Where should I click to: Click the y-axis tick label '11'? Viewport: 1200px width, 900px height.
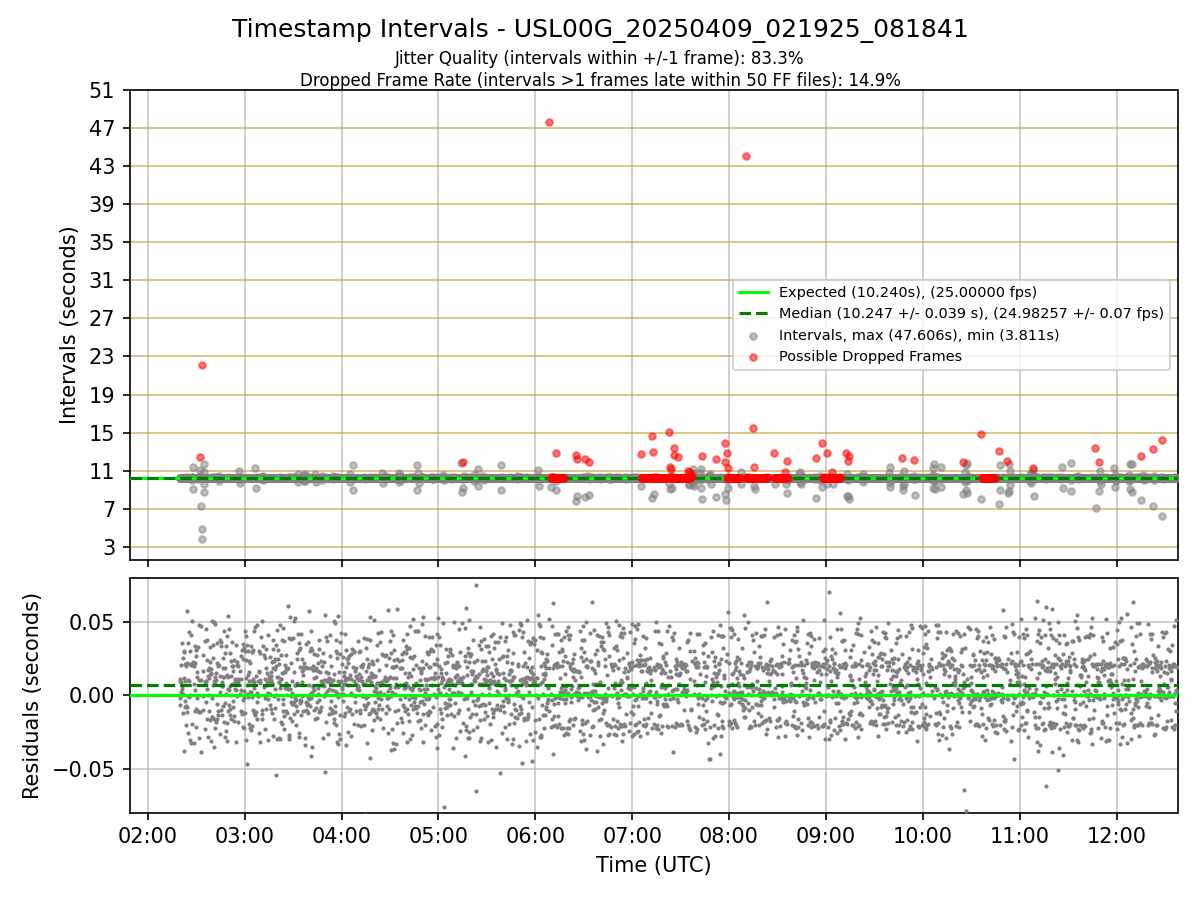(x=105, y=471)
